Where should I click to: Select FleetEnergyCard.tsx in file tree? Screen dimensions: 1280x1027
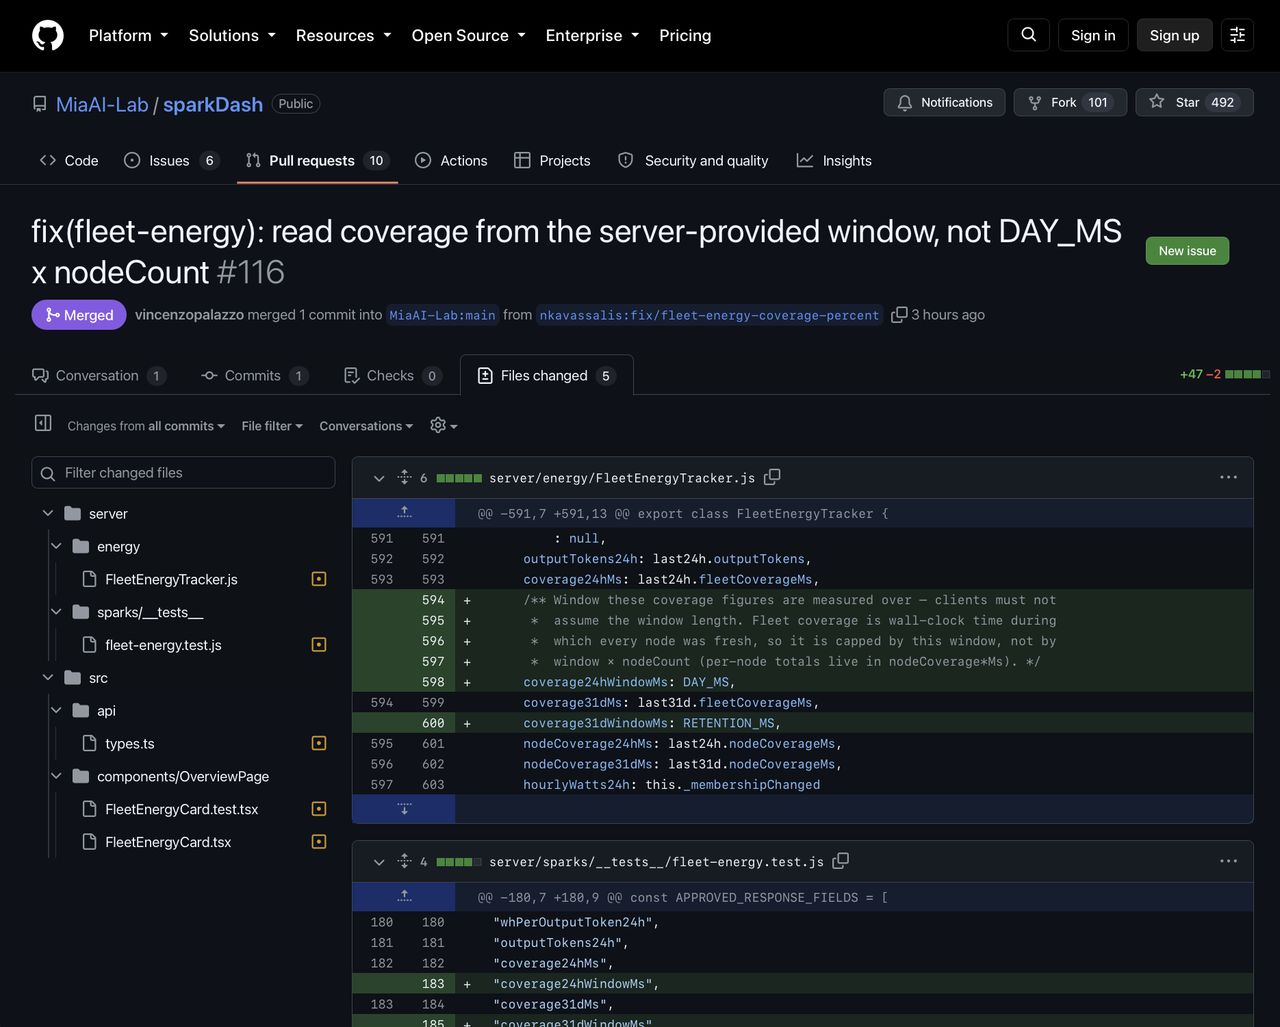click(168, 842)
